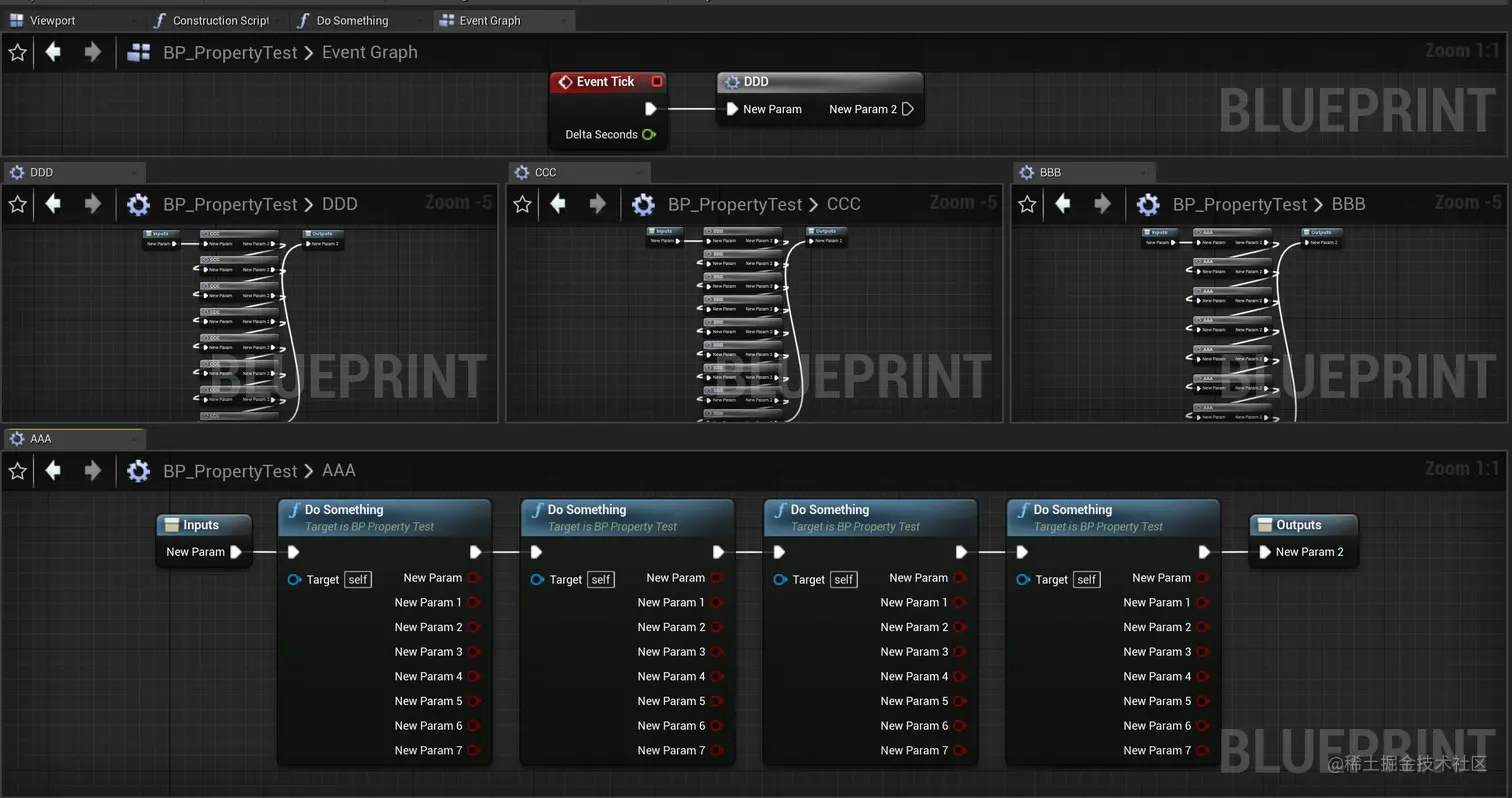The width and height of the screenshot is (1512, 798).
Task: Select the Do Something tab
Action: (x=360, y=20)
